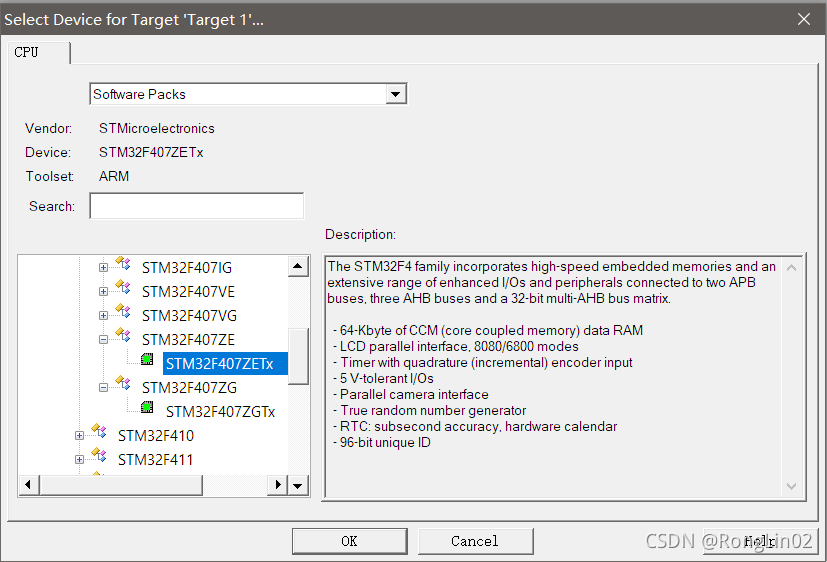Viewport: 827px width, 562px height.
Task: Click the device tree vertical scrollbar thumb
Action: pyautogui.click(x=299, y=356)
